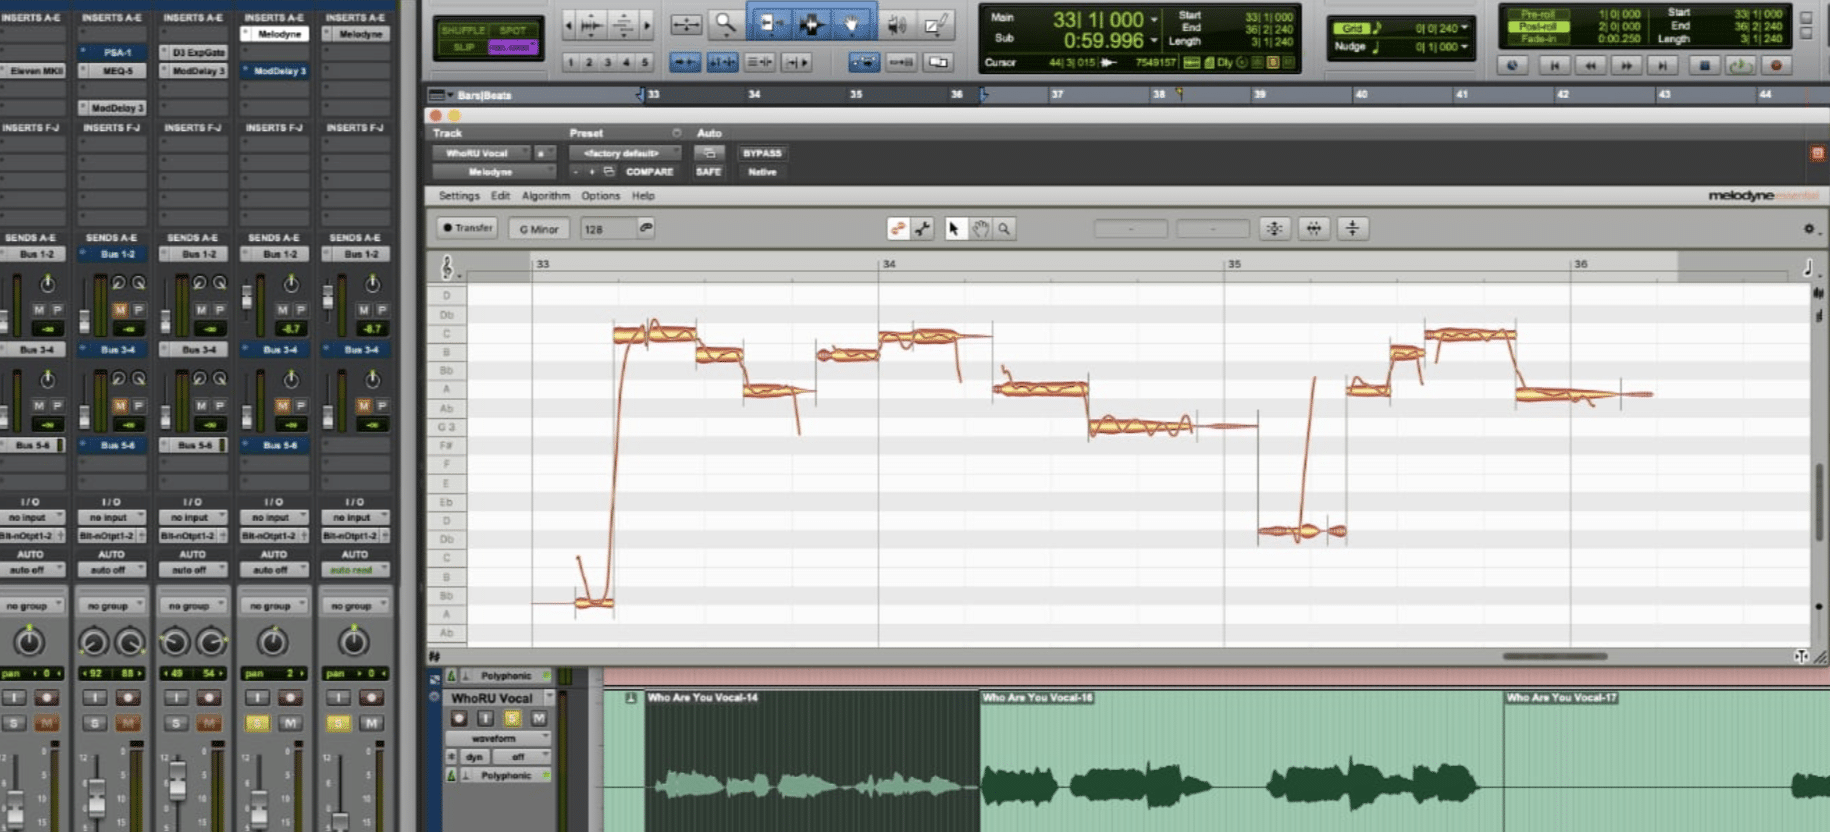Image resolution: width=1830 pixels, height=832 pixels.
Task: Enable SHUFFLE edit mode
Action: point(463,30)
